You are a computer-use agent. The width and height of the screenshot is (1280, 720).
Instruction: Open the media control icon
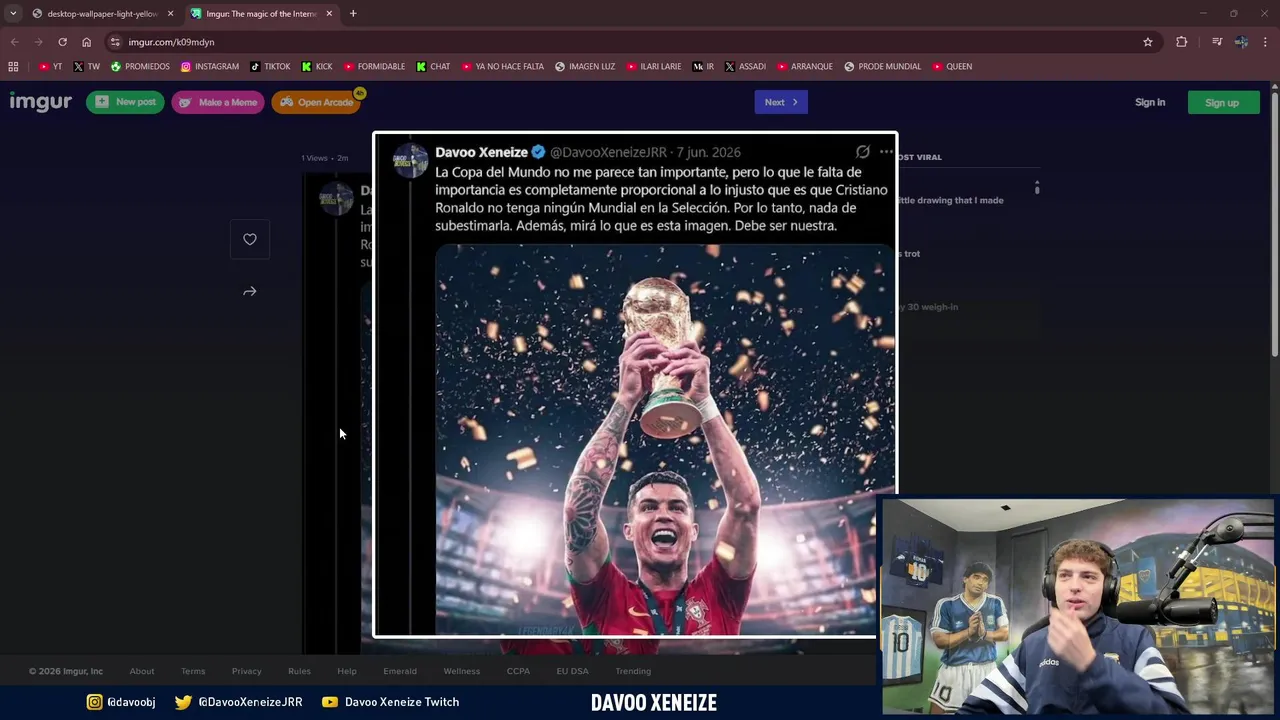tap(1217, 42)
